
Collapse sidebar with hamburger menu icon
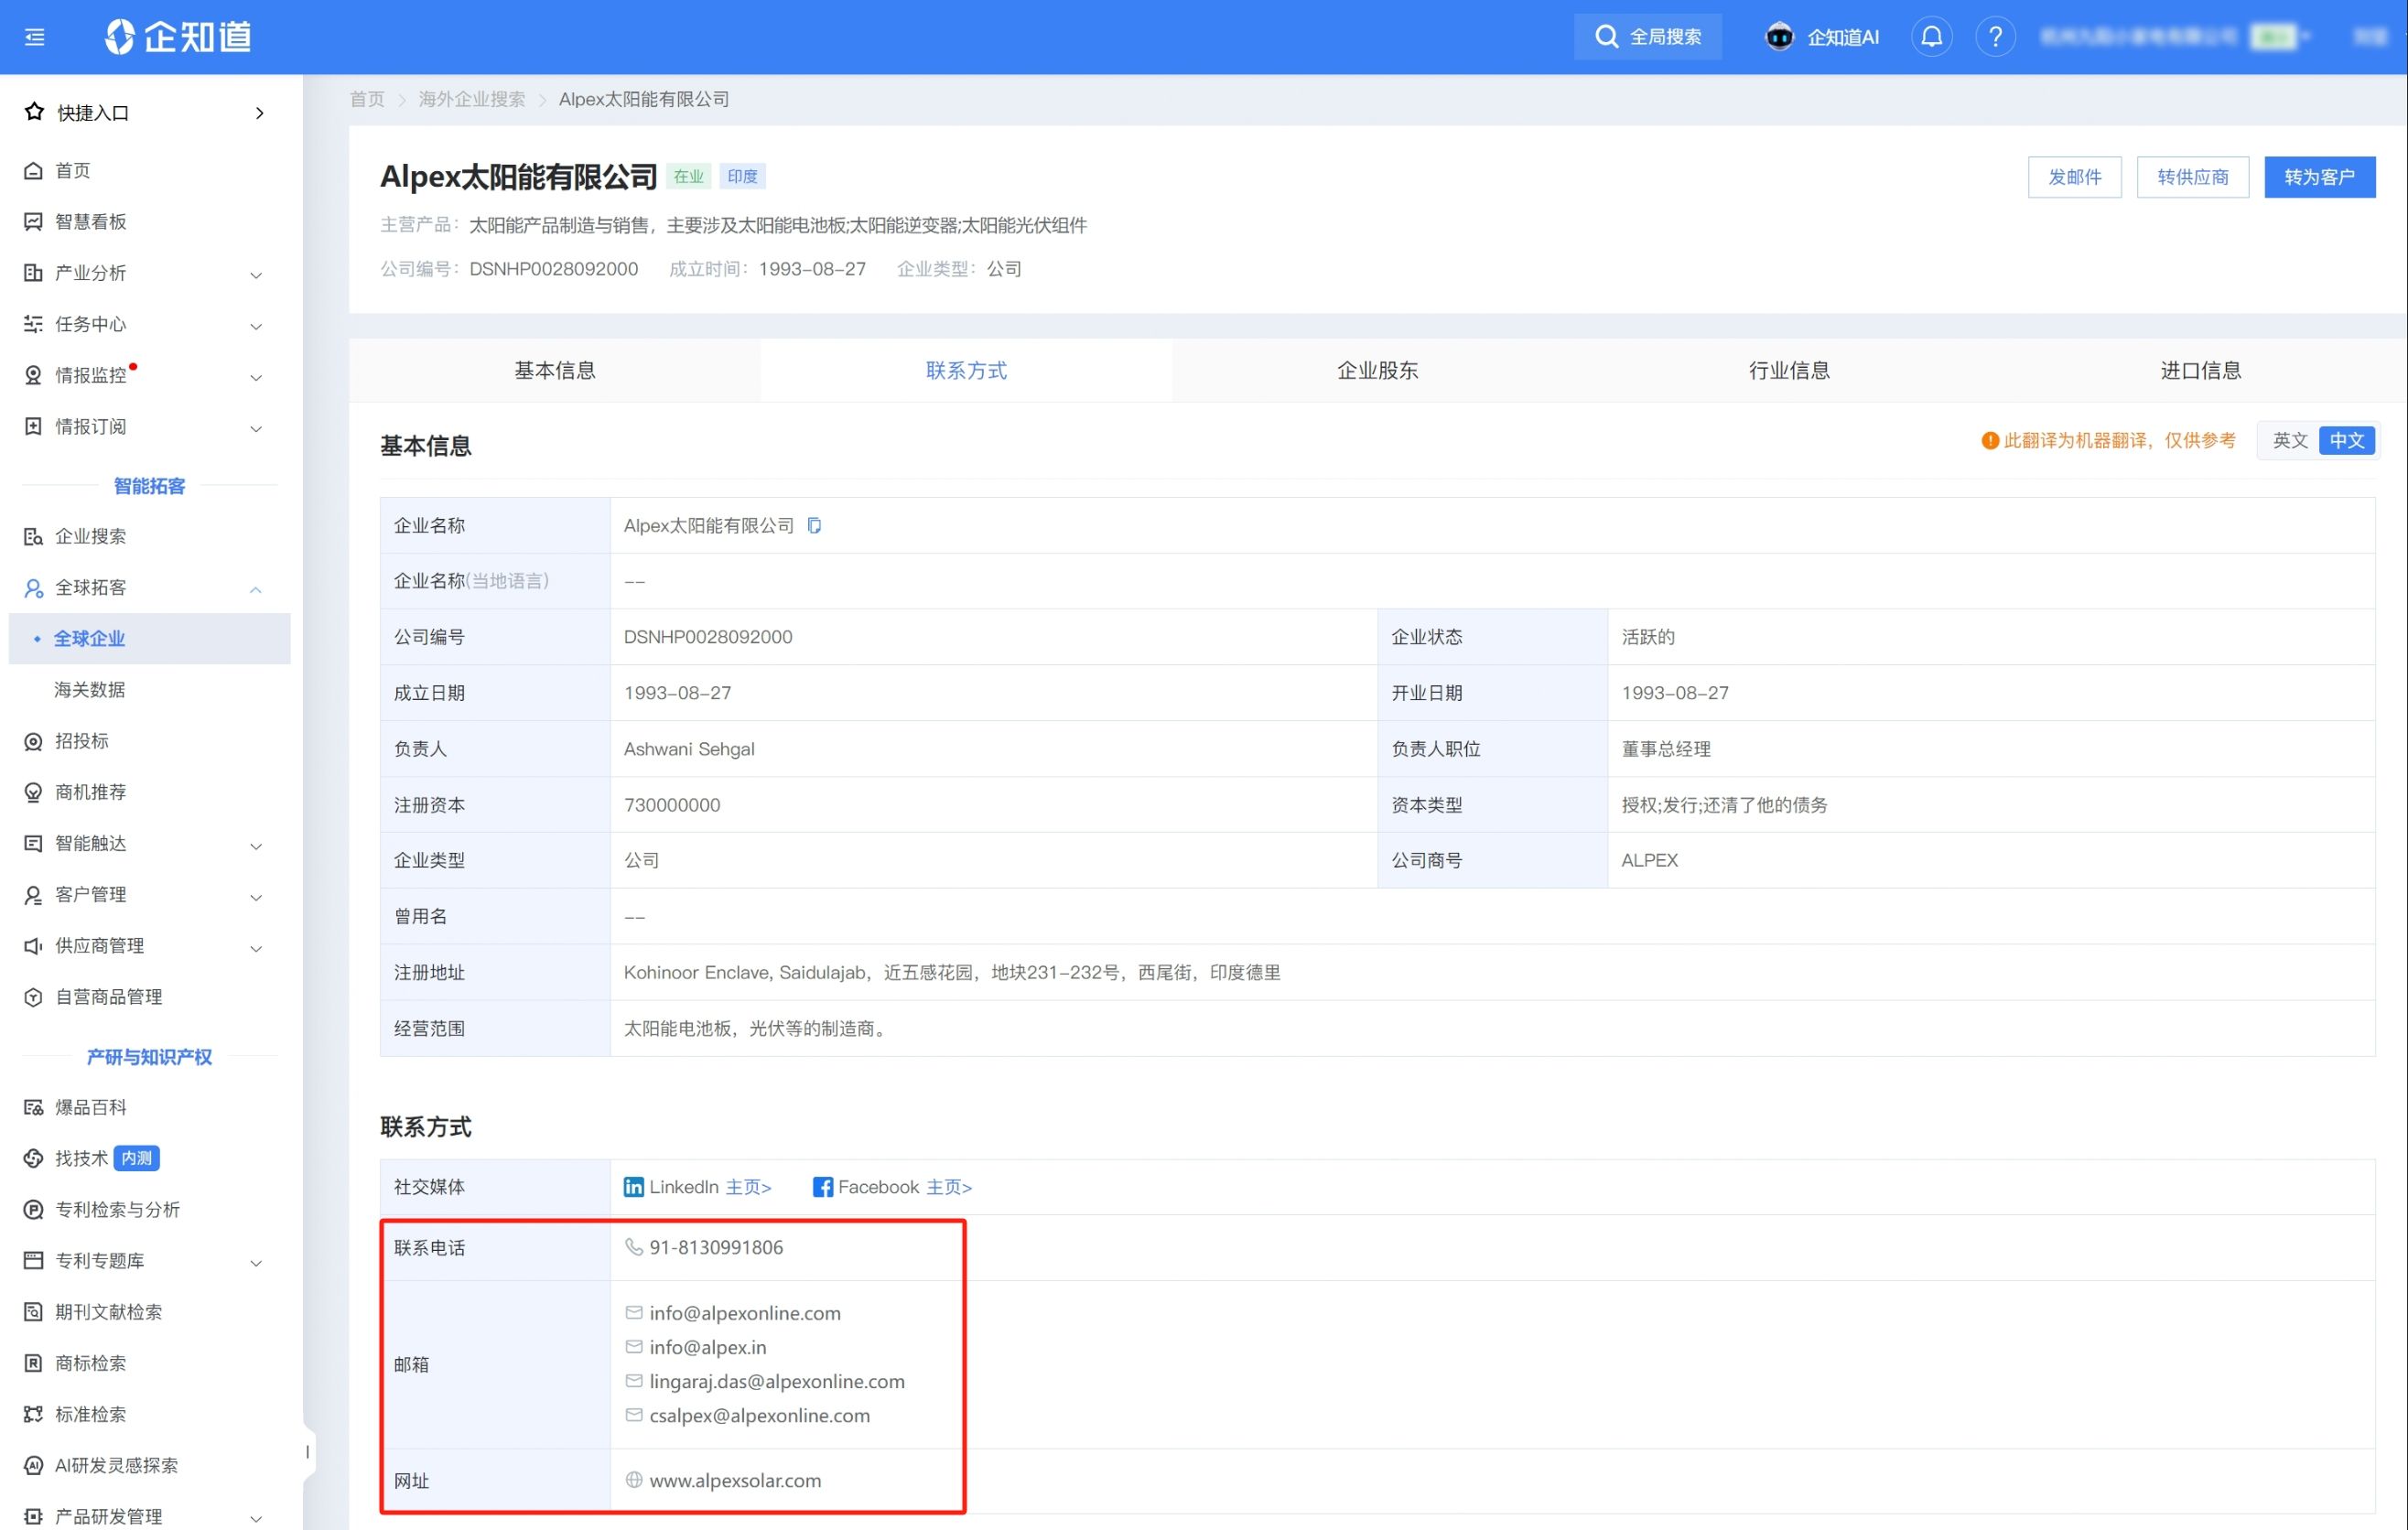34,37
